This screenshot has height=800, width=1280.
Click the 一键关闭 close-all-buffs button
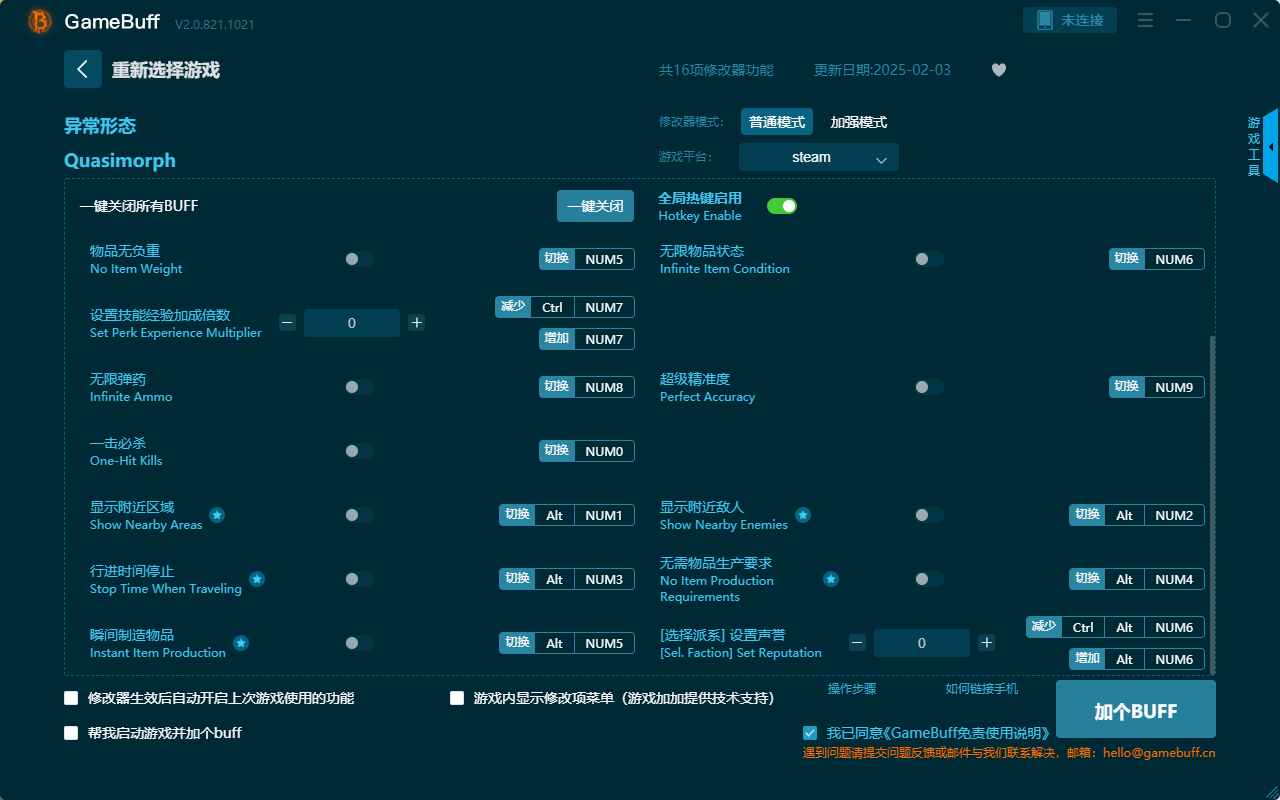pyautogui.click(x=596, y=205)
